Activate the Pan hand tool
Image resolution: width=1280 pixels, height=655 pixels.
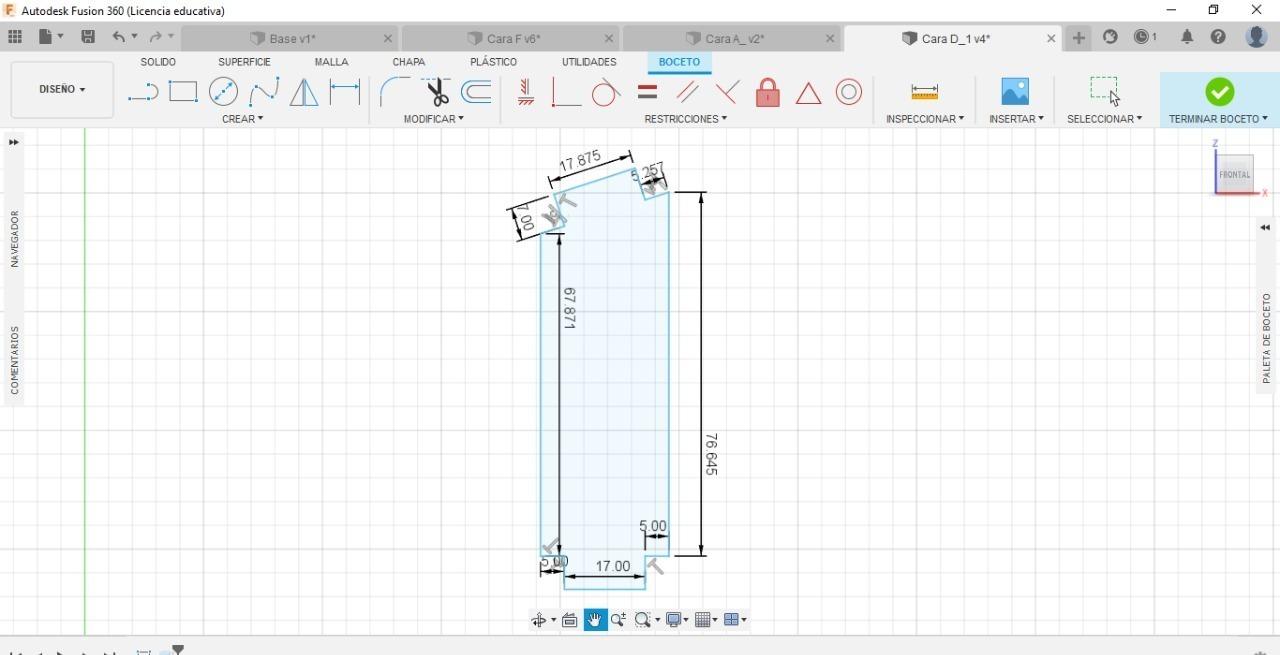(x=596, y=620)
